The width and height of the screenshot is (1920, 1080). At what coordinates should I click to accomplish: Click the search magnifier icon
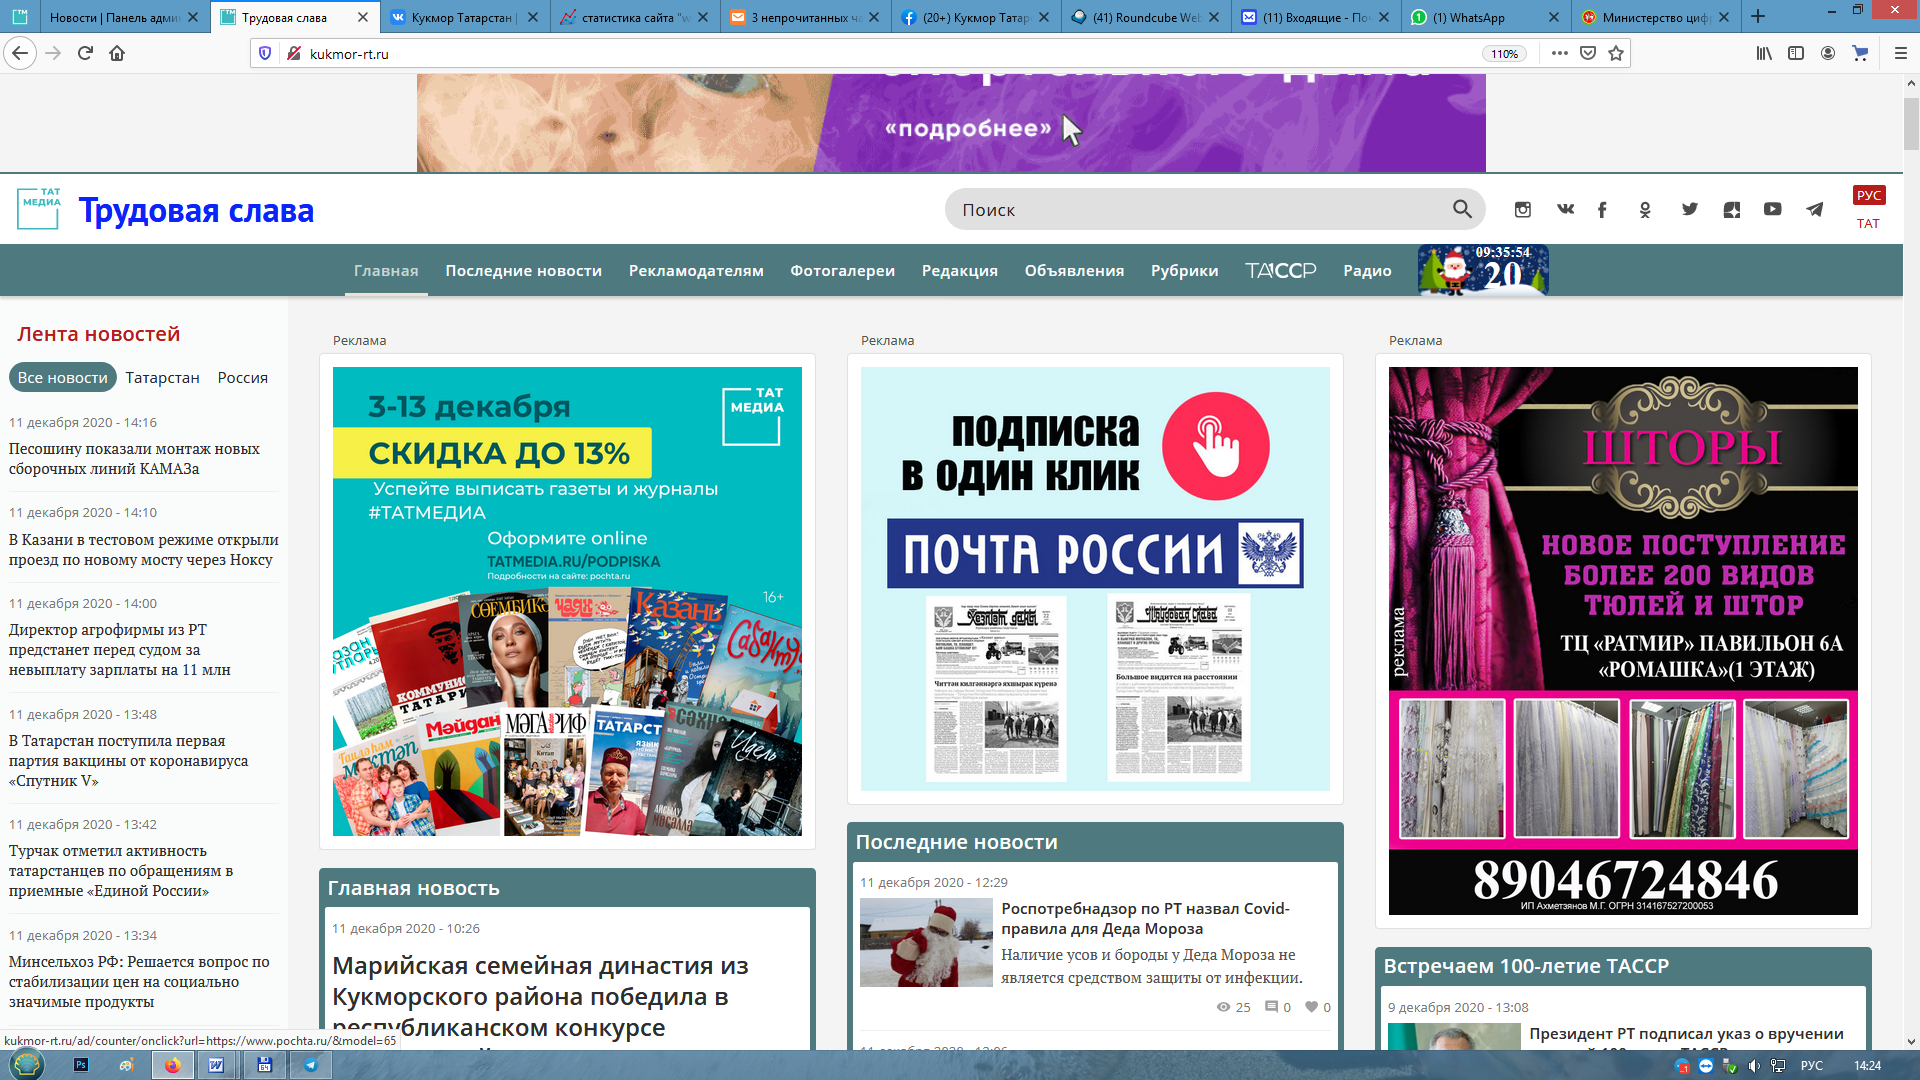(1462, 209)
